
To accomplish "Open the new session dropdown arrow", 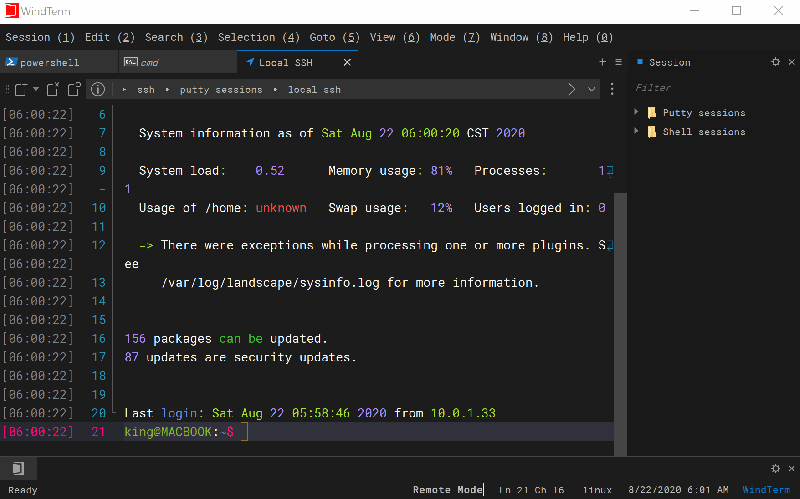I will (36, 89).
